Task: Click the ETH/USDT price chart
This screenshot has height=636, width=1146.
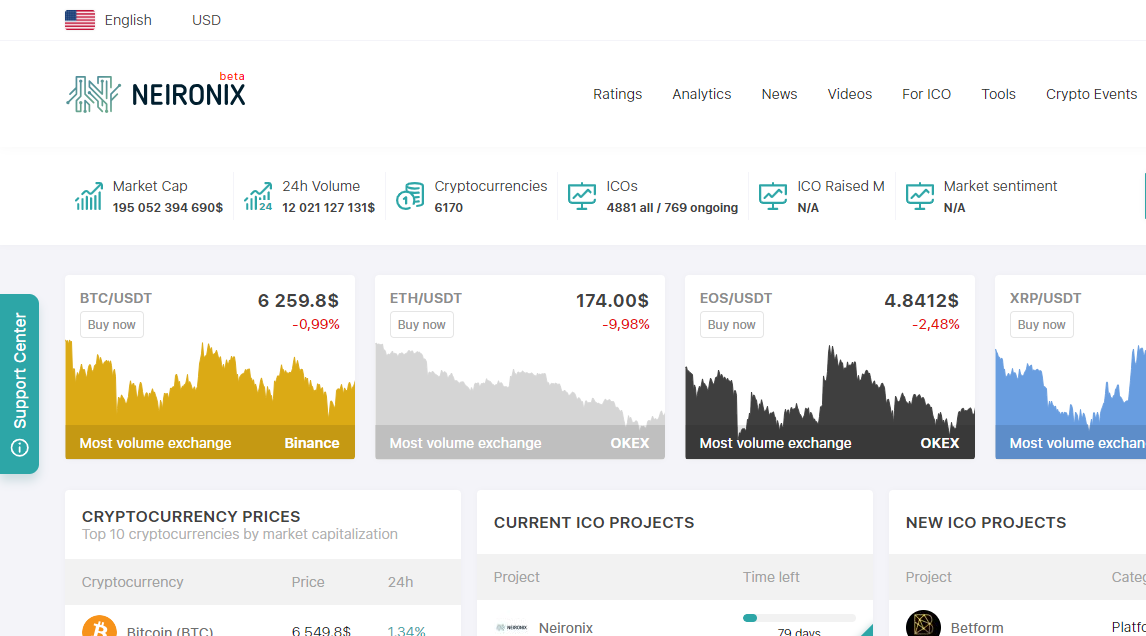Action: click(520, 387)
